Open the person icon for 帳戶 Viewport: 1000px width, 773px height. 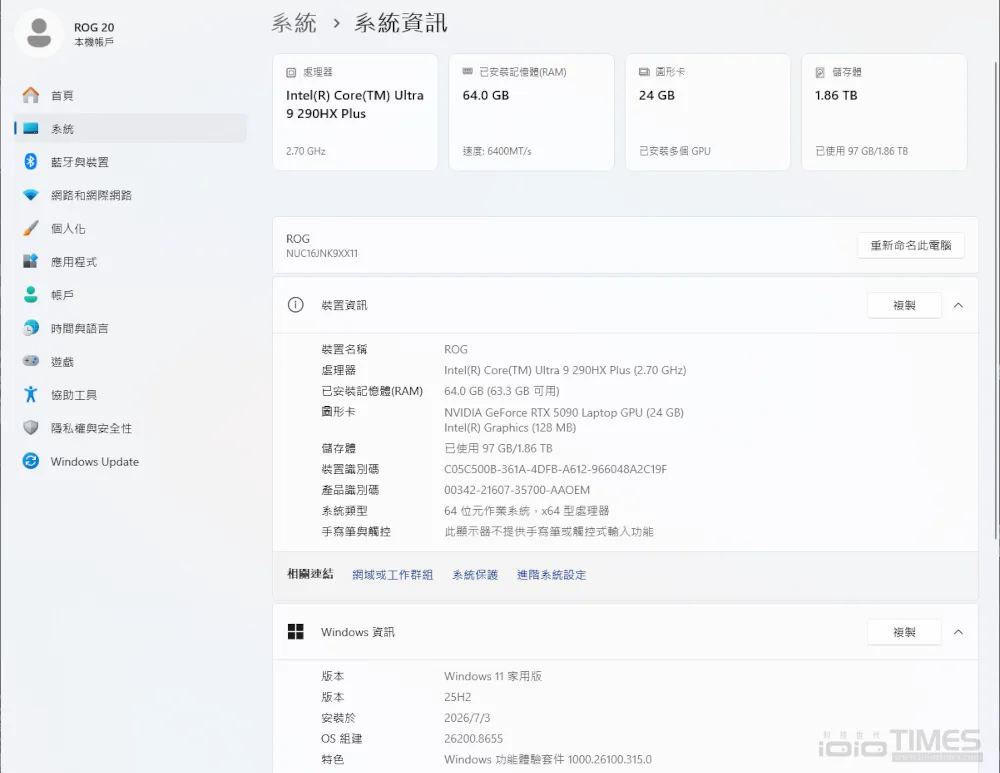[31, 295]
